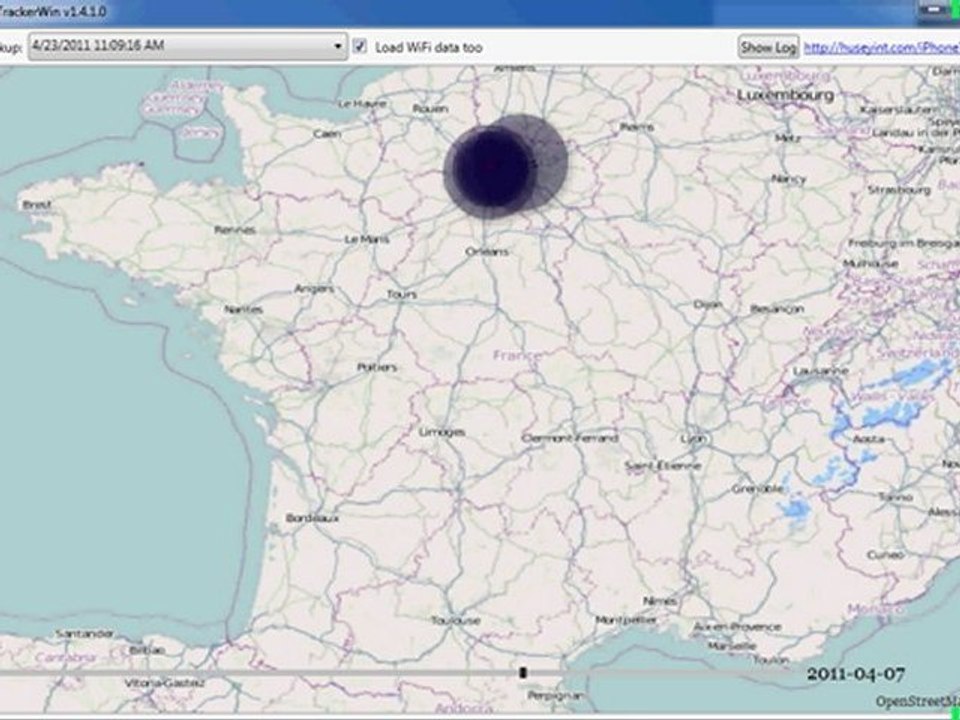Click the 2011-04-07 date label
The width and height of the screenshot is (960, 720).
click(x=855, y=674)
